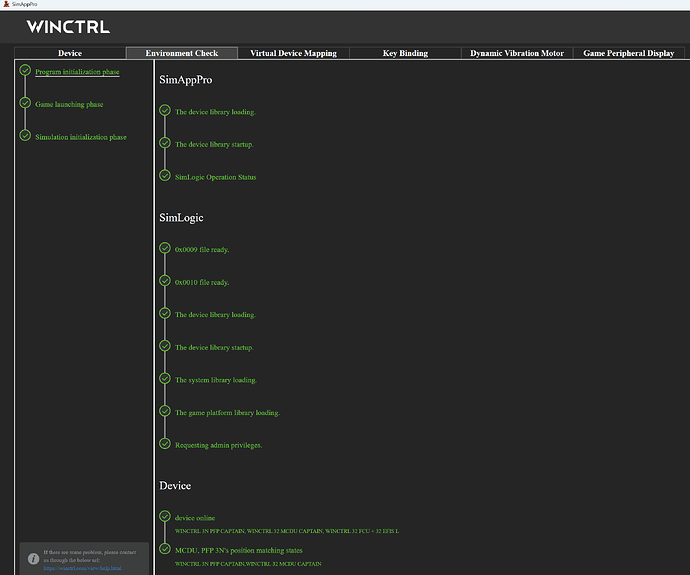
Task: Click check icon next to SimLogic Operation Status
Action: click(x=165, y=176)
